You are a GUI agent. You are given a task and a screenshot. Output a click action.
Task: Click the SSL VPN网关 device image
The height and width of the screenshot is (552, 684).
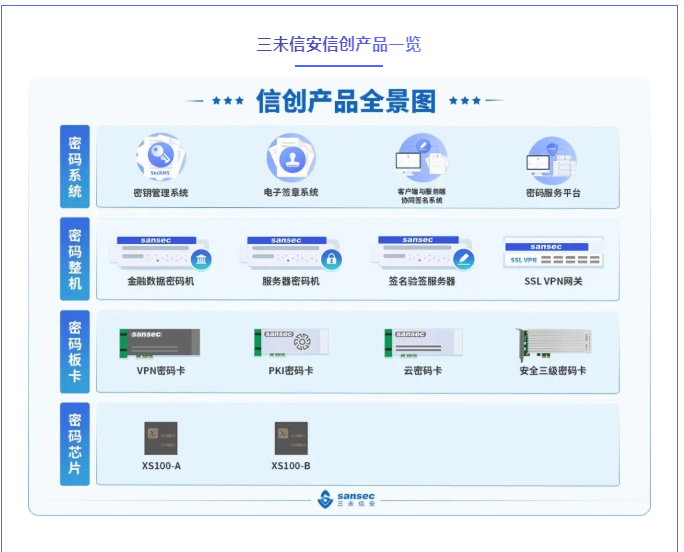[x=553, y=253]
